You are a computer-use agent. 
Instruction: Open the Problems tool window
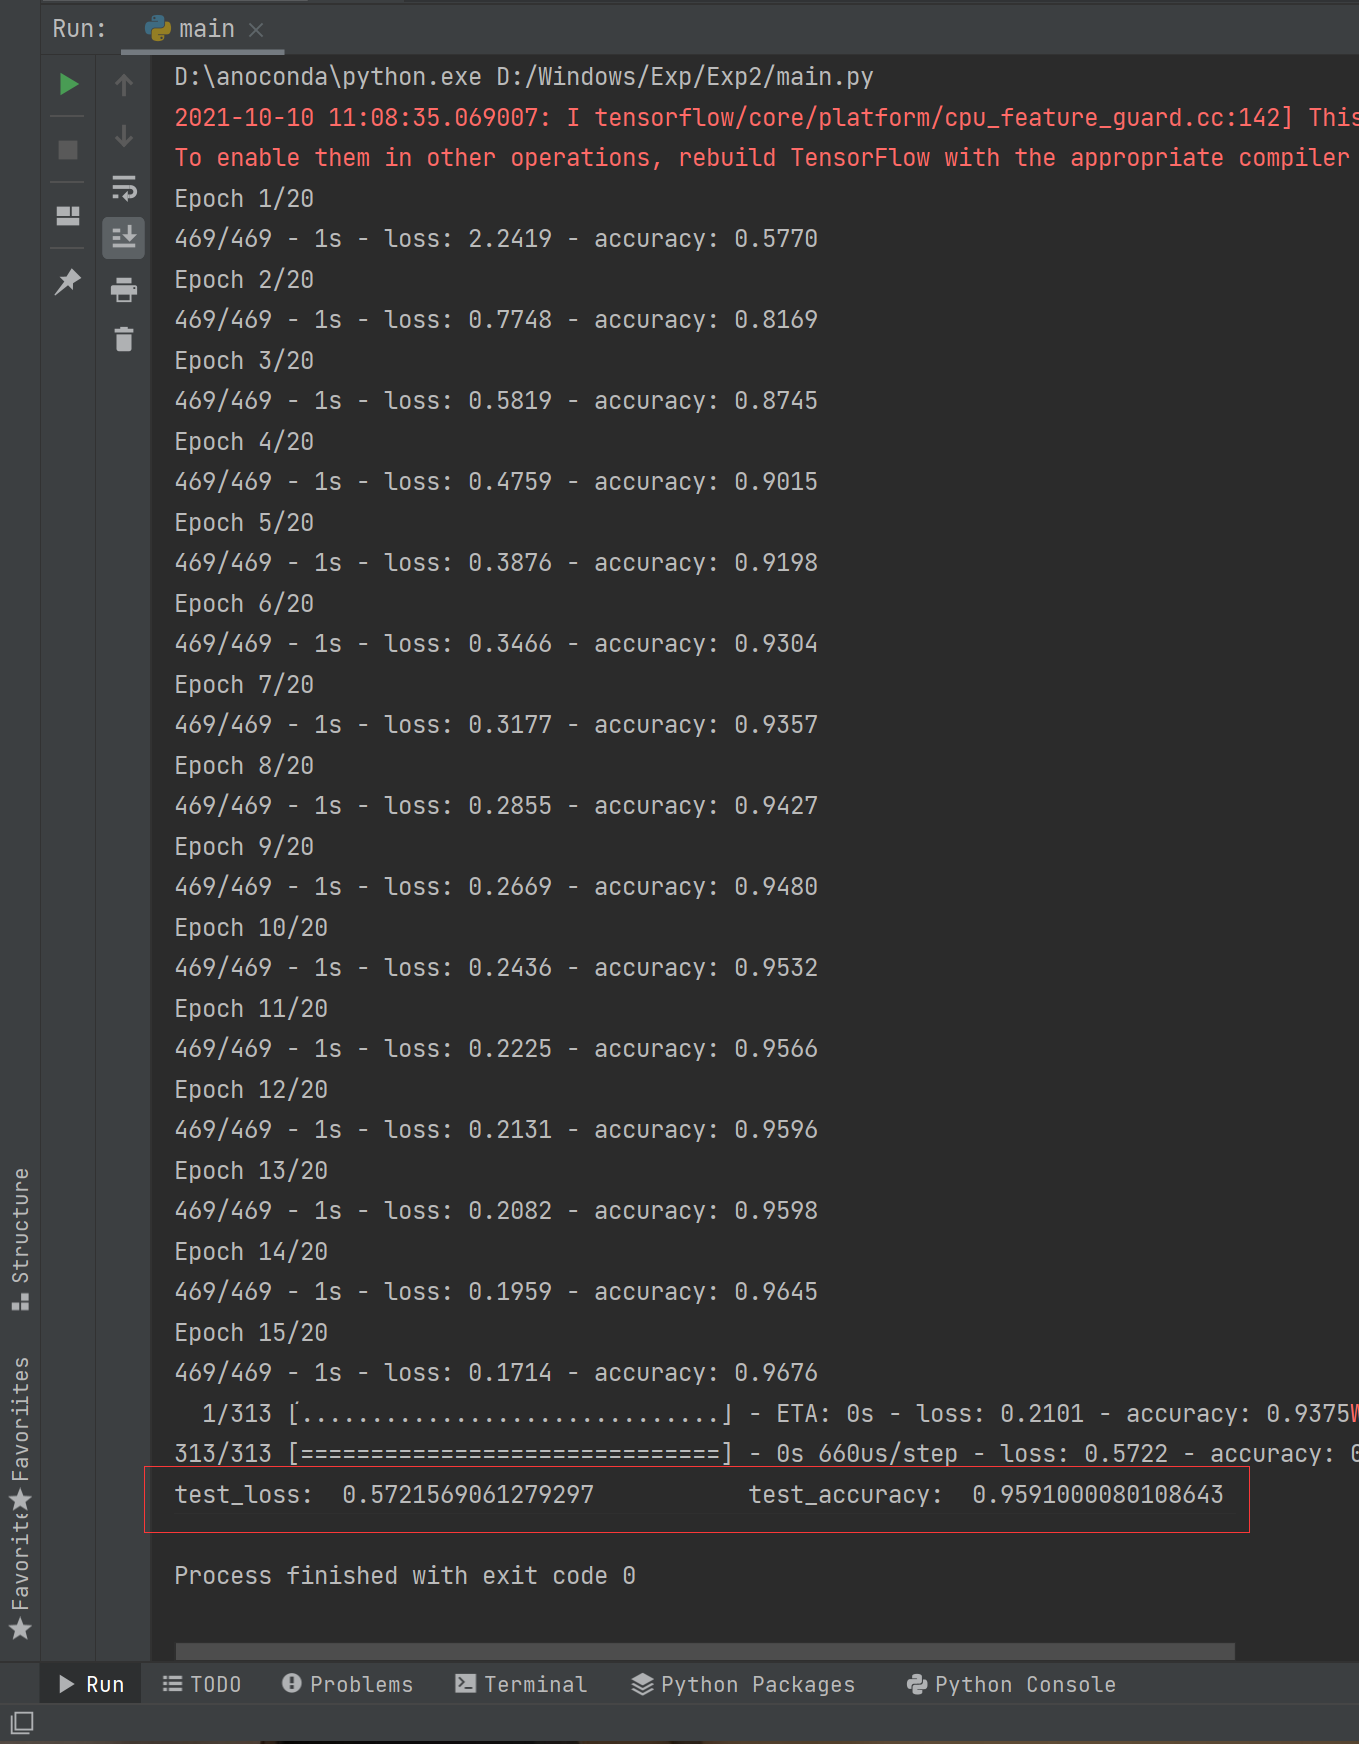[348, 1684]
